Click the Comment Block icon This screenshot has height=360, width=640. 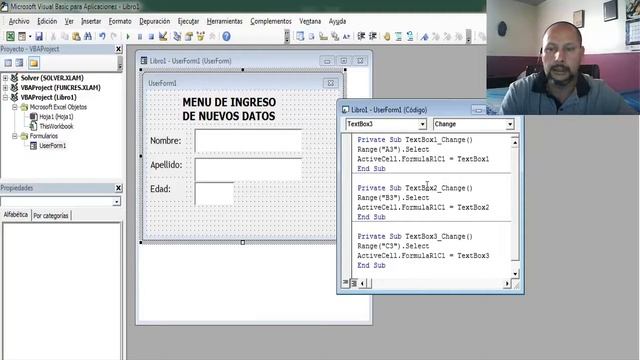click(x=398, y=36)
